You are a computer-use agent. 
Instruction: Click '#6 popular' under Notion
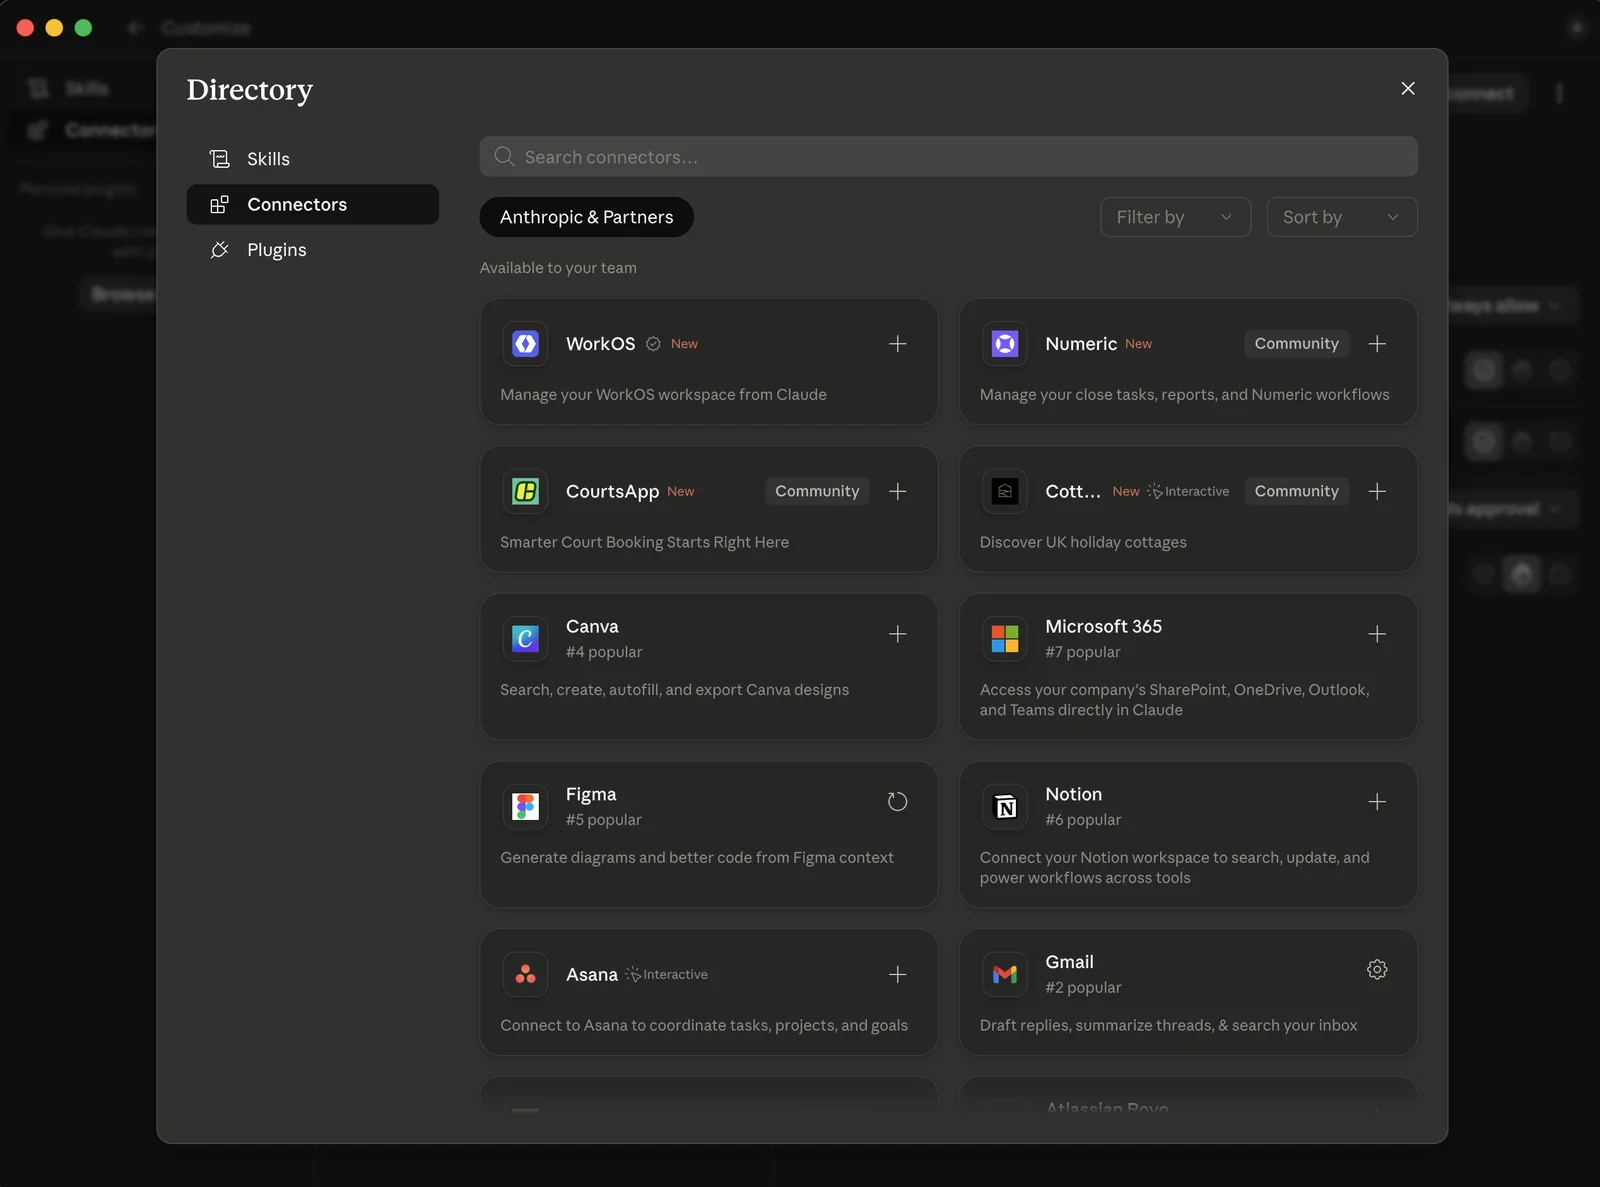point(1083,820)
